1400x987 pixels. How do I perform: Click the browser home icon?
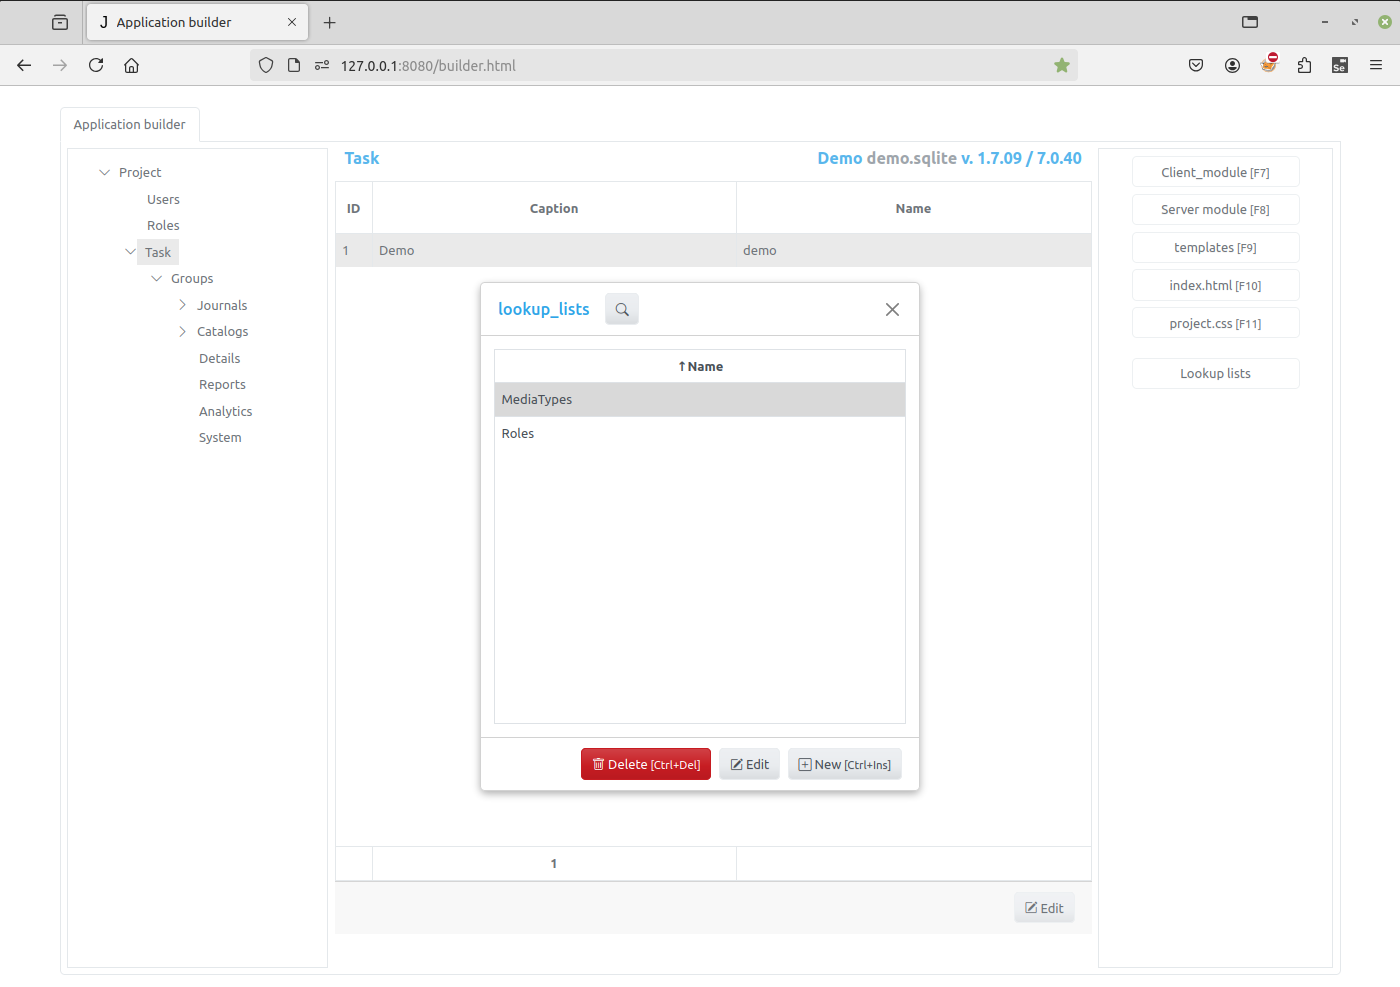(x=131, y=65)
